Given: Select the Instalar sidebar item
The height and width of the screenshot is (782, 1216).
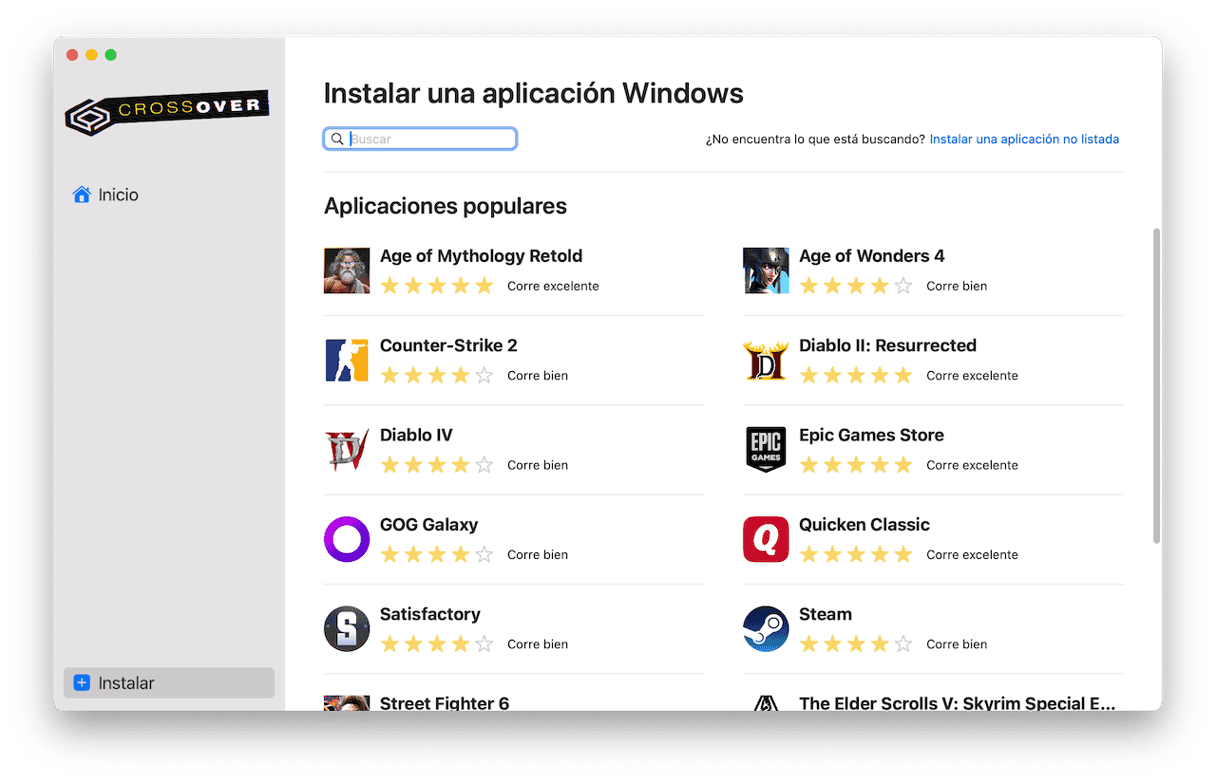Looking at the screenshot, I should 169,683.
